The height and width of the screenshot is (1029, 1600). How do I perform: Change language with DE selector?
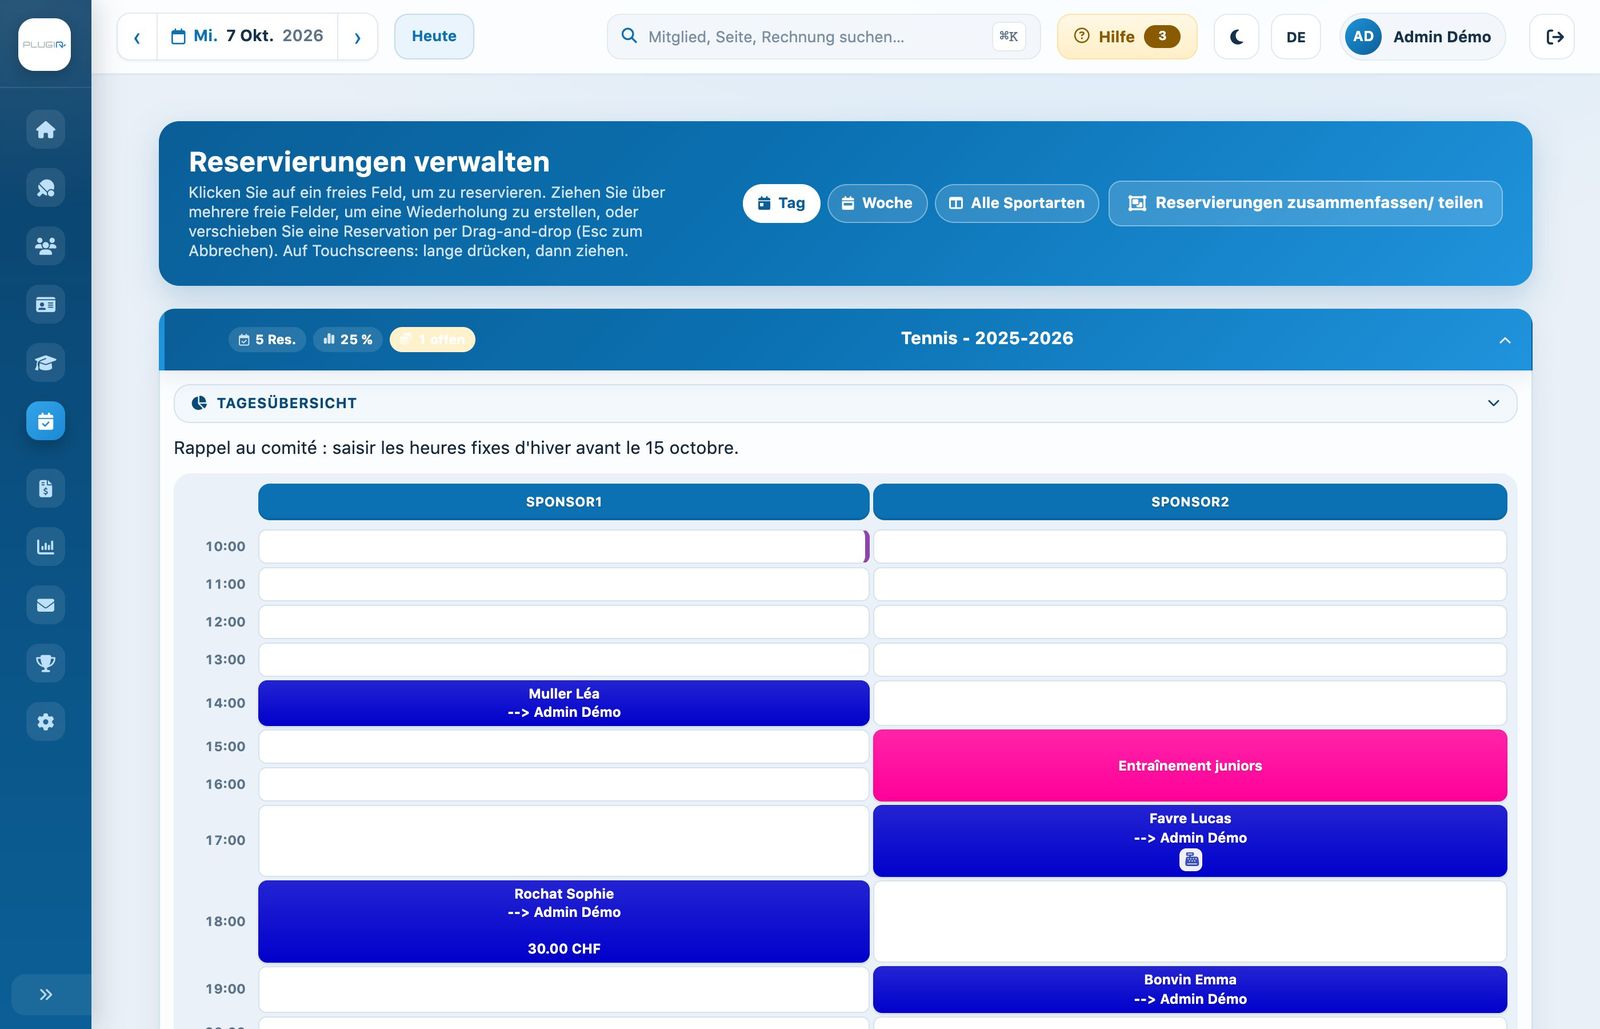tap(1296, 37)
